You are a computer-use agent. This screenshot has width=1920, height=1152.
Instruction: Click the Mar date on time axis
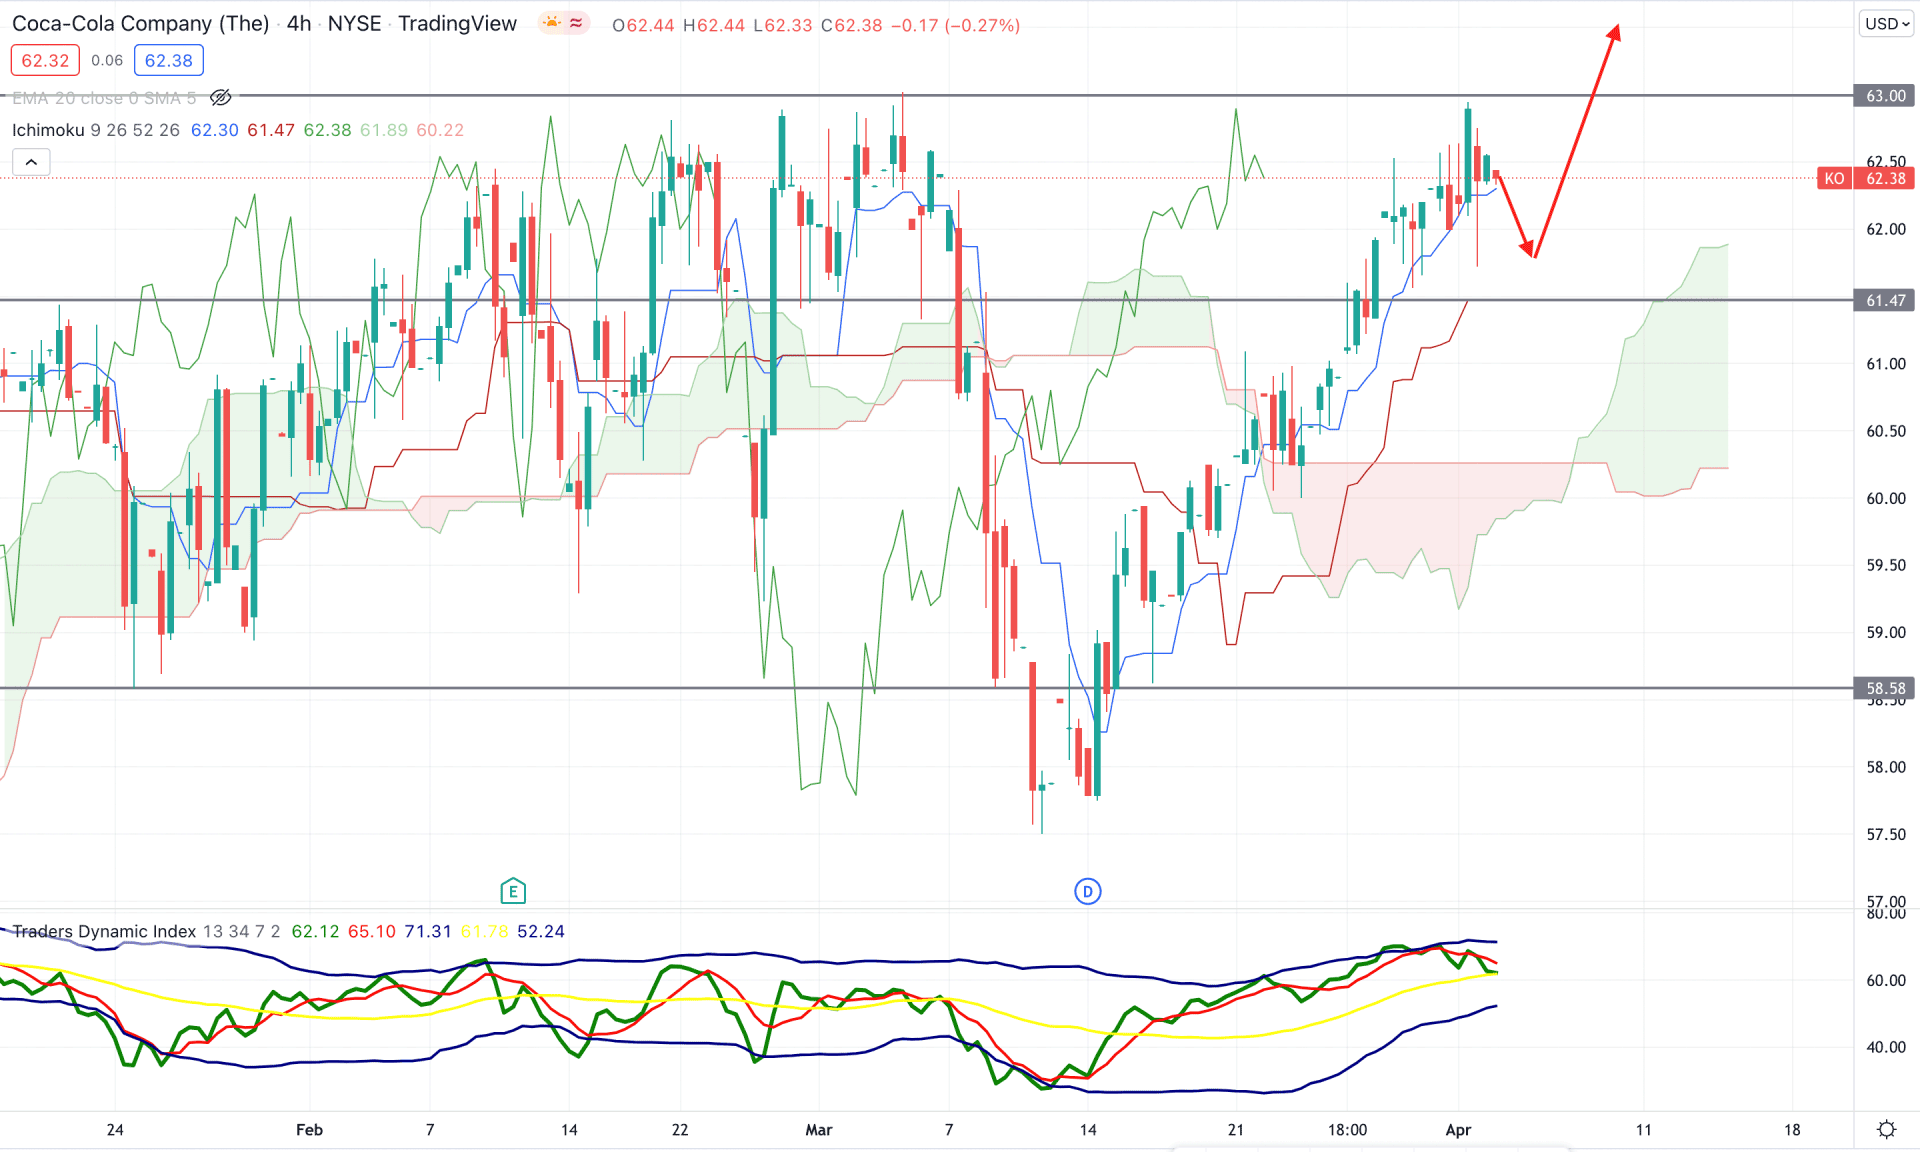click(x=819, y=1130)
